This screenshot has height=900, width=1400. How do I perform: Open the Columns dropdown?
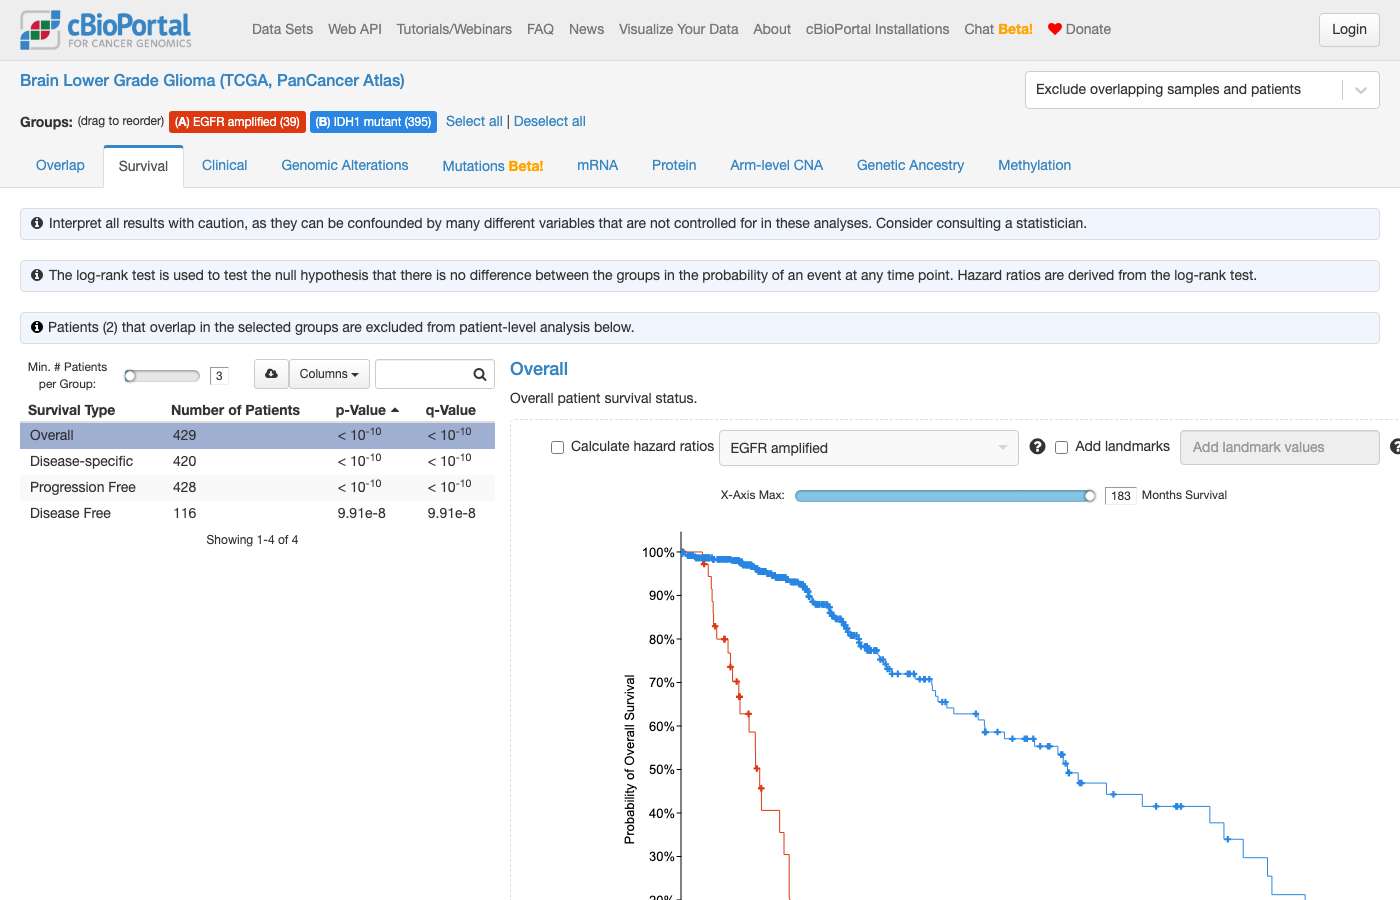click(329, 374)
